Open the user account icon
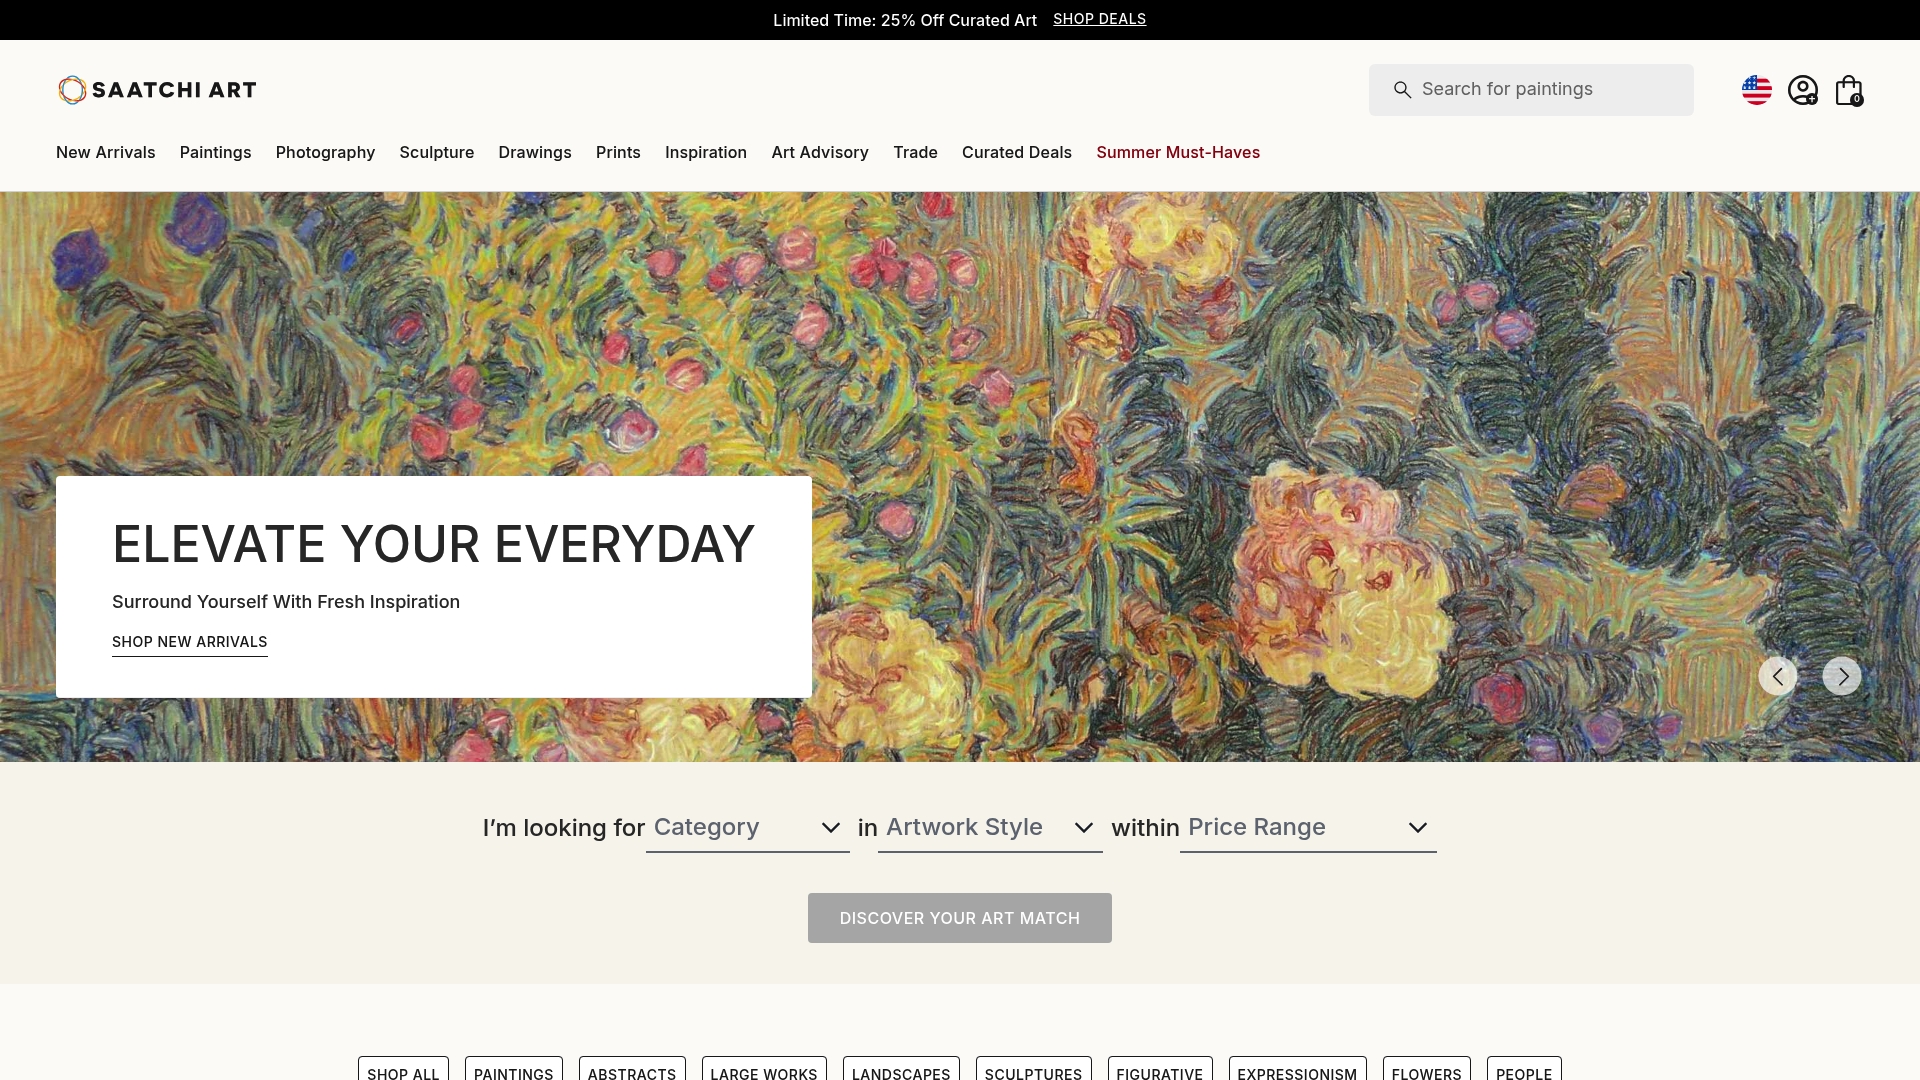The width and height of the screenshot is (1920, 1080). (1803, 90)
